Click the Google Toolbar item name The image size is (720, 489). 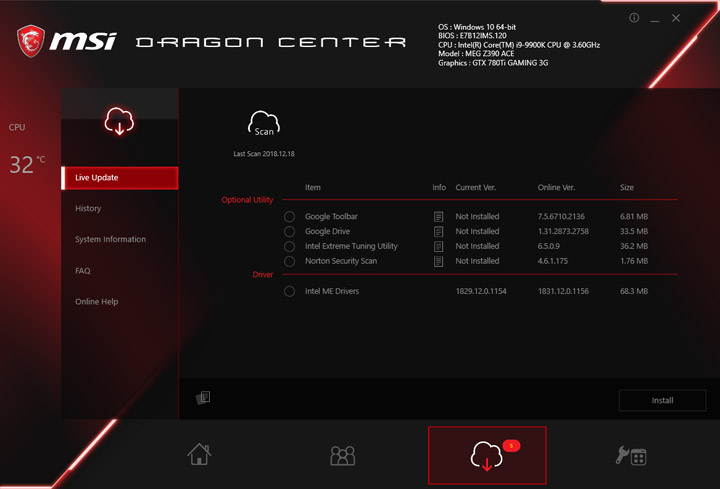tap(331, 216)
